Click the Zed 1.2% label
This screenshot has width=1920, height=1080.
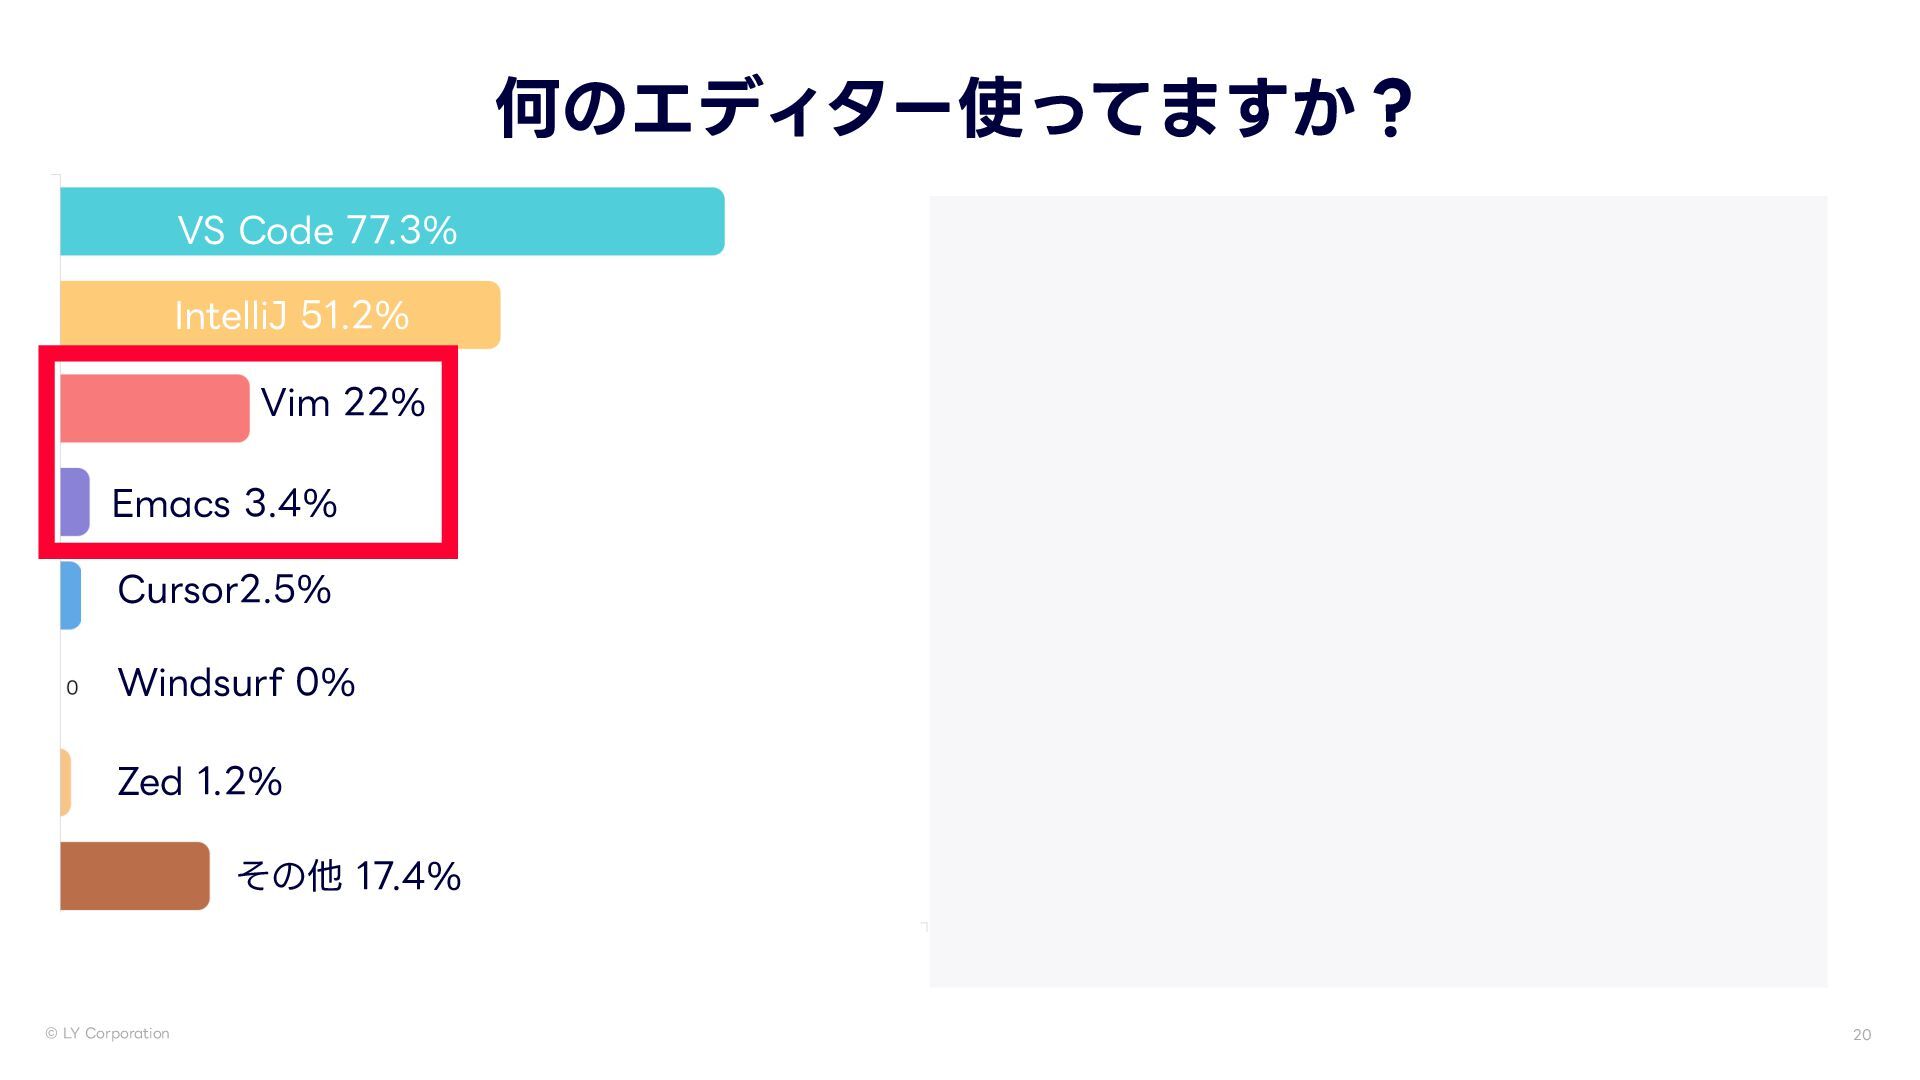click(x=199, y=782)
